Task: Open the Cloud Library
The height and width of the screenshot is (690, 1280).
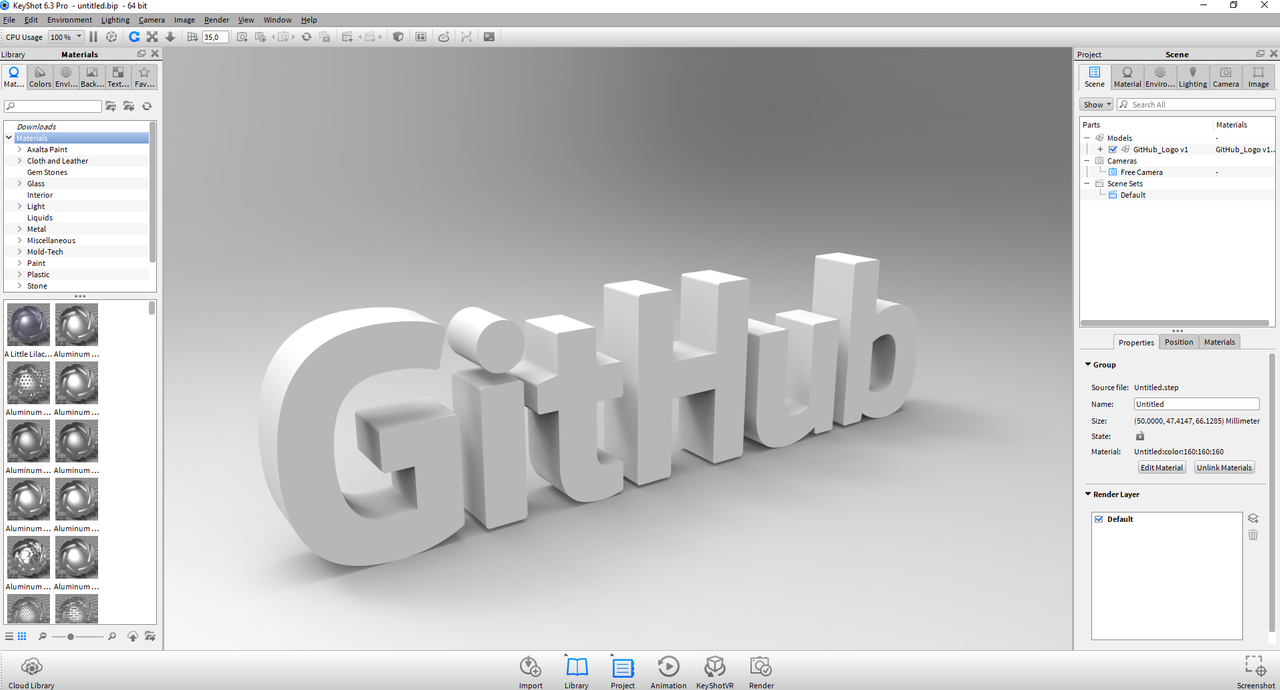Action: tap(31, 668)
